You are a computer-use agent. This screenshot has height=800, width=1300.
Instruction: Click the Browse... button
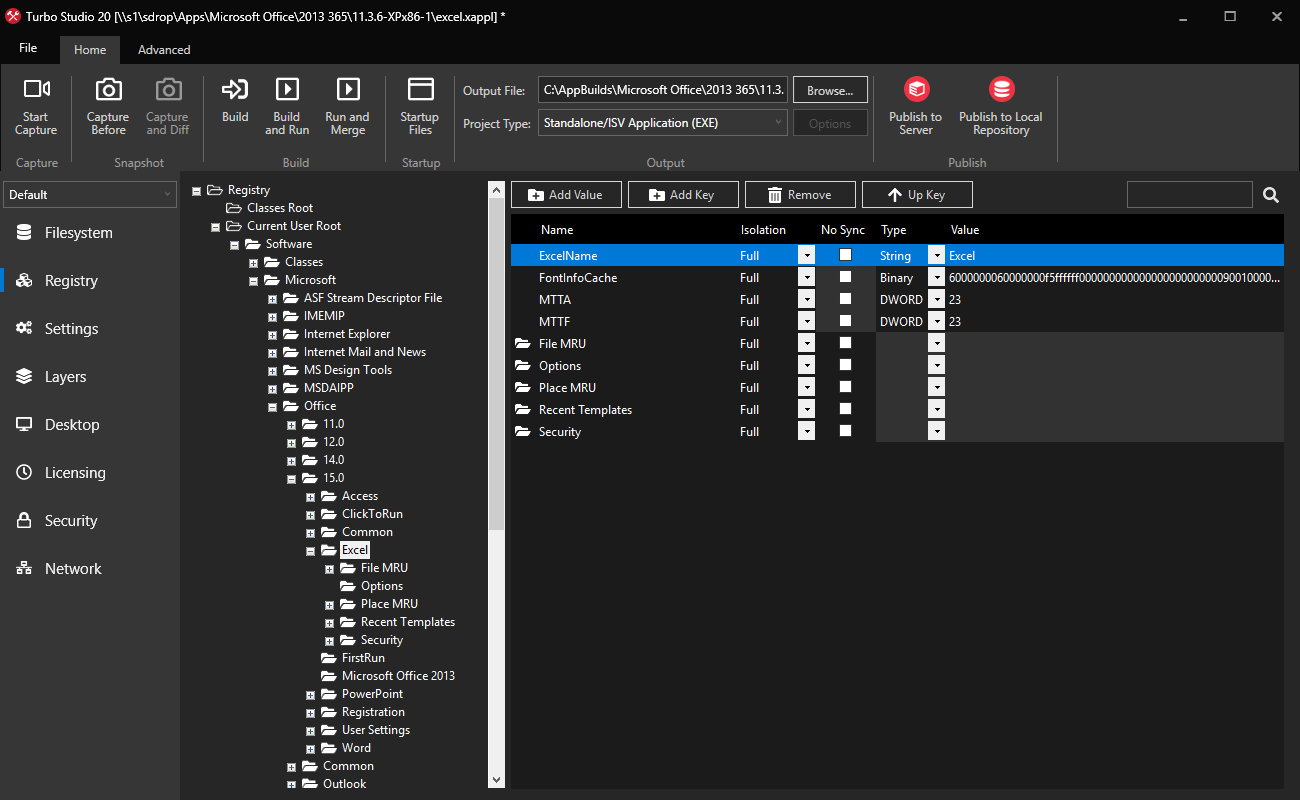[829, 90]
